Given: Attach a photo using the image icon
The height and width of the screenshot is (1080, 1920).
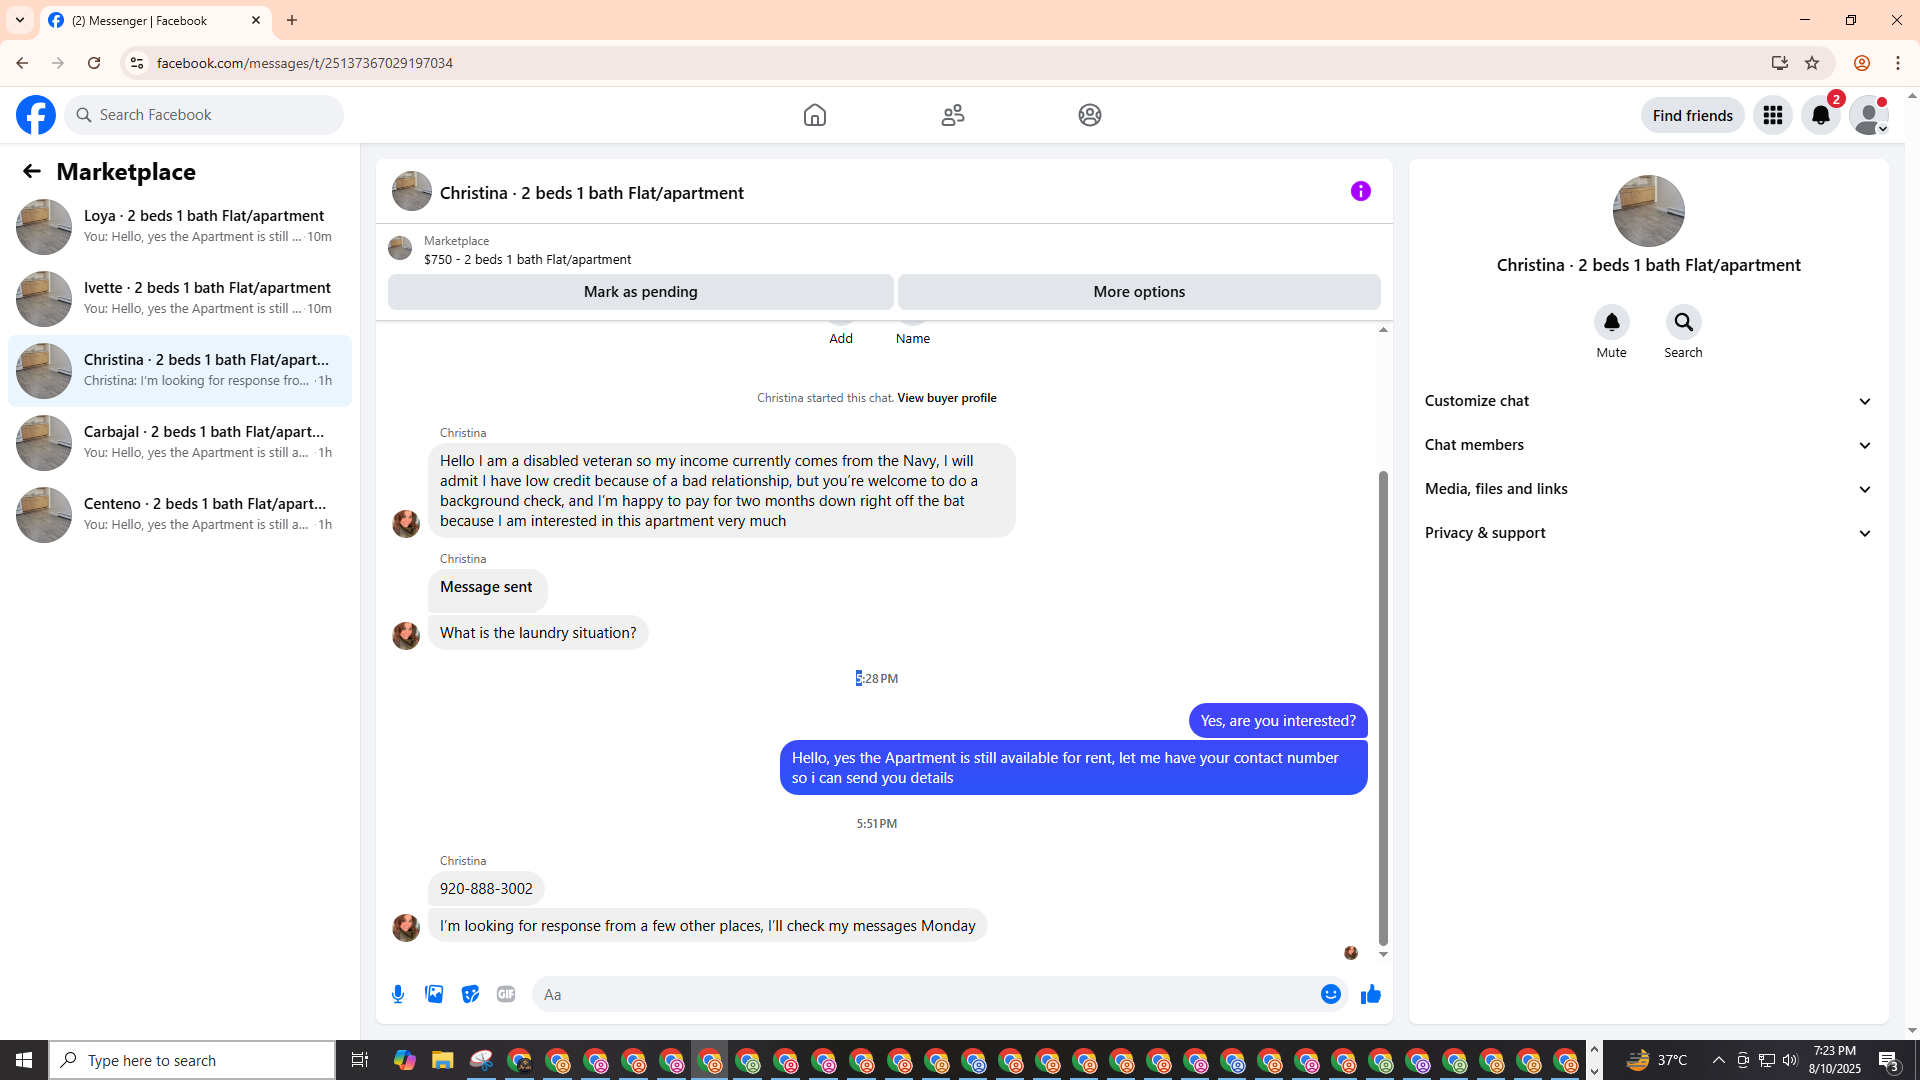Looking at the screenshot, I should (434, 994).
